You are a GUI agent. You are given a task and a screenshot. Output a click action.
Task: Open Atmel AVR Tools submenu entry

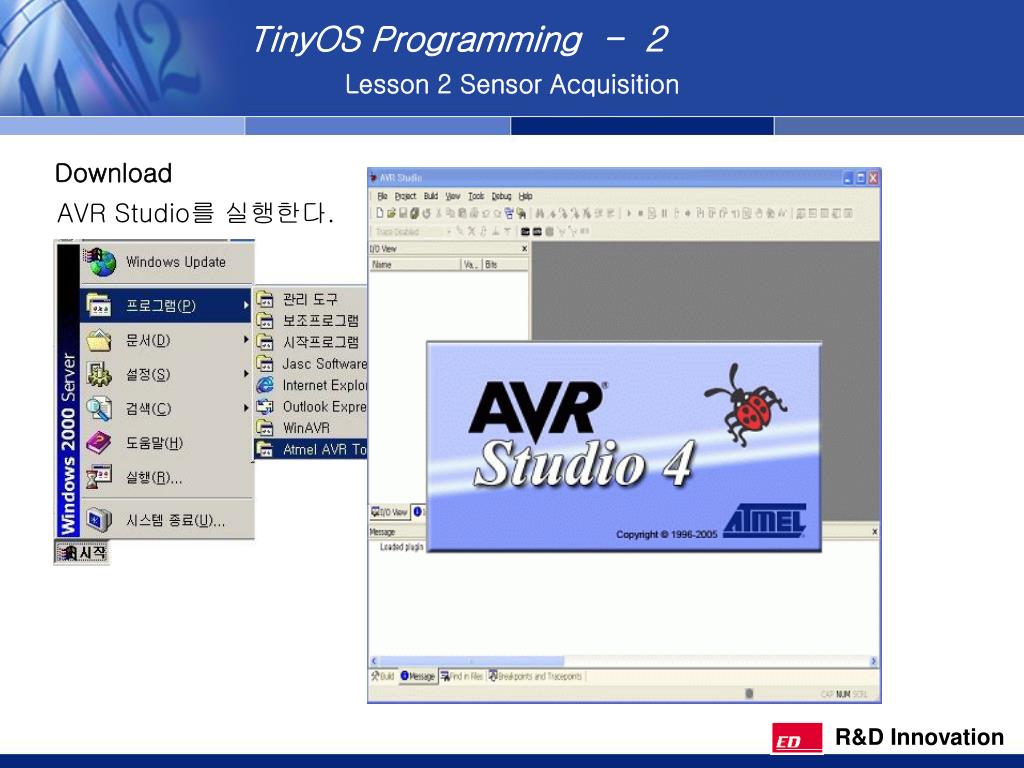[x=311, y=449]
